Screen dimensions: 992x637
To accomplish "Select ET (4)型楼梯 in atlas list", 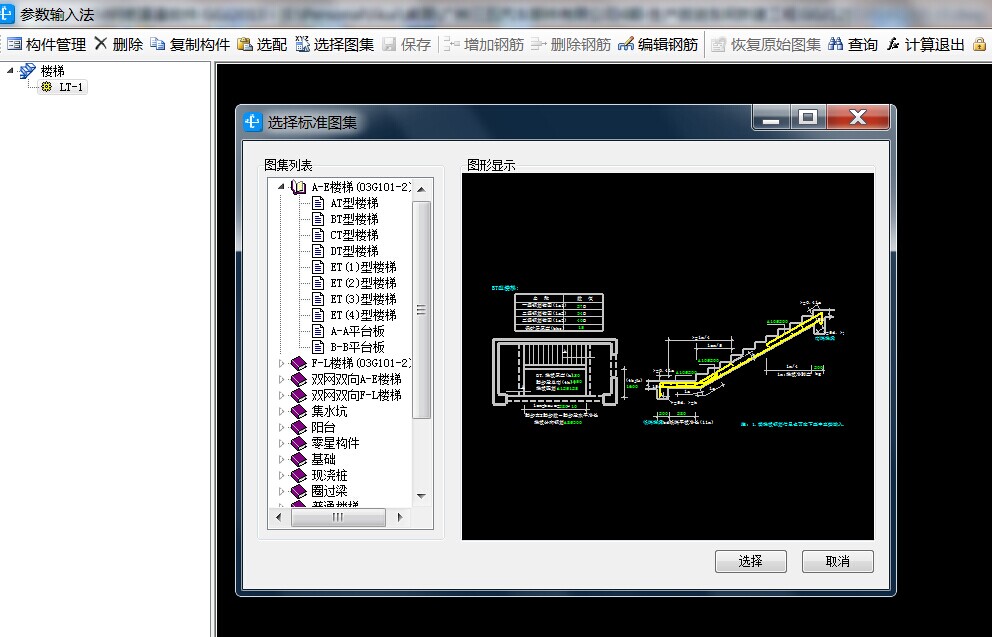I will pyautogui.click(x=363, y=315).
